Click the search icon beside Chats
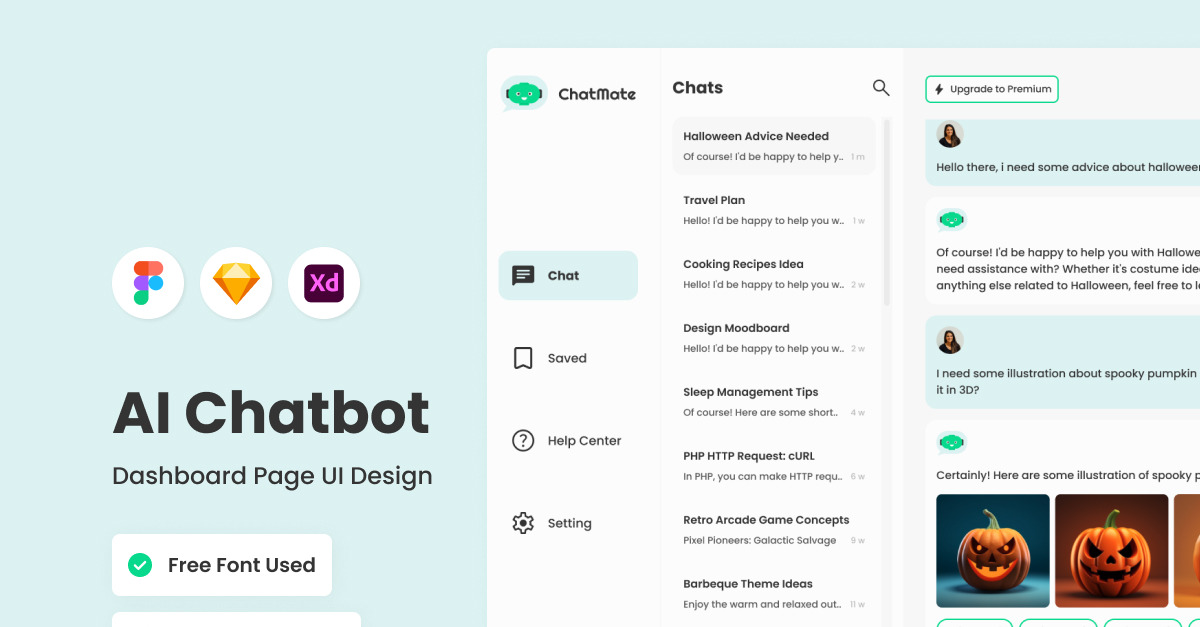Screen dimensions: 1200x627 [881, 88]
